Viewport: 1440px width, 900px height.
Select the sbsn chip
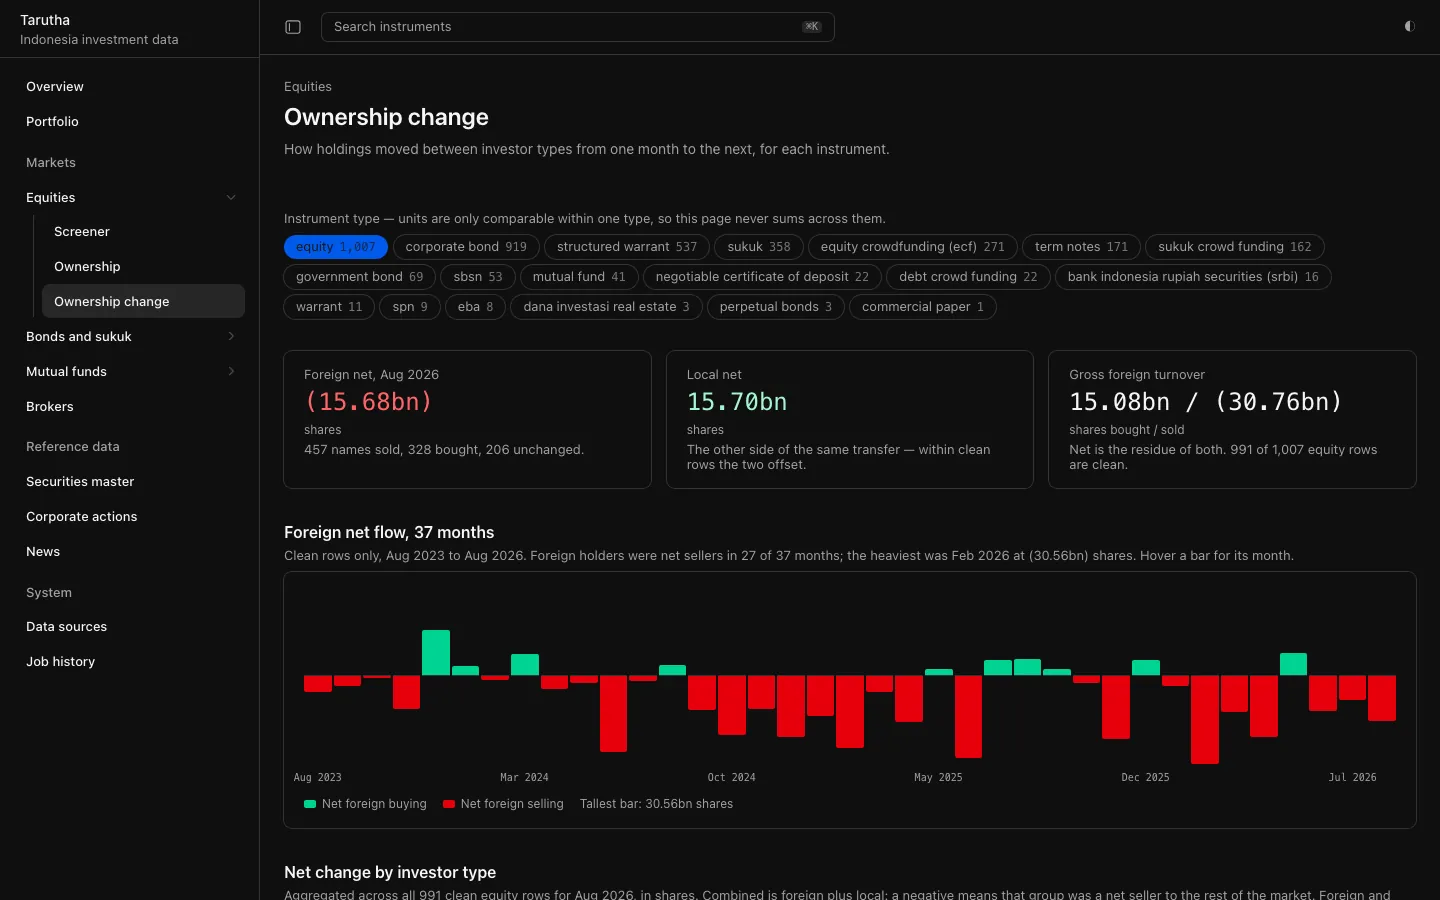click(x=478, y=277)
